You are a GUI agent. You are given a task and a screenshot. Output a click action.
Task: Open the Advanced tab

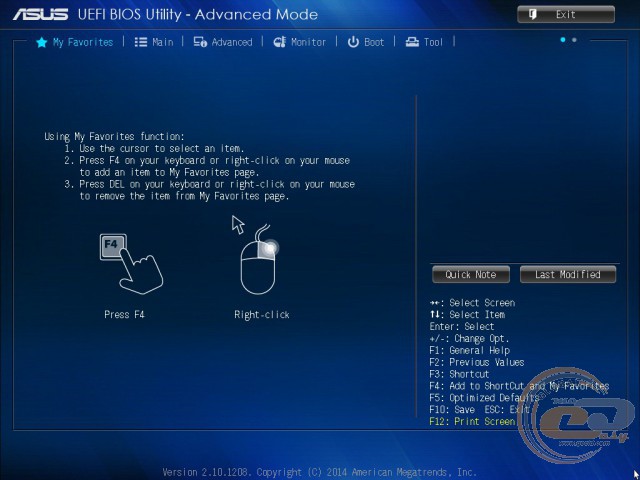[223, 42]
